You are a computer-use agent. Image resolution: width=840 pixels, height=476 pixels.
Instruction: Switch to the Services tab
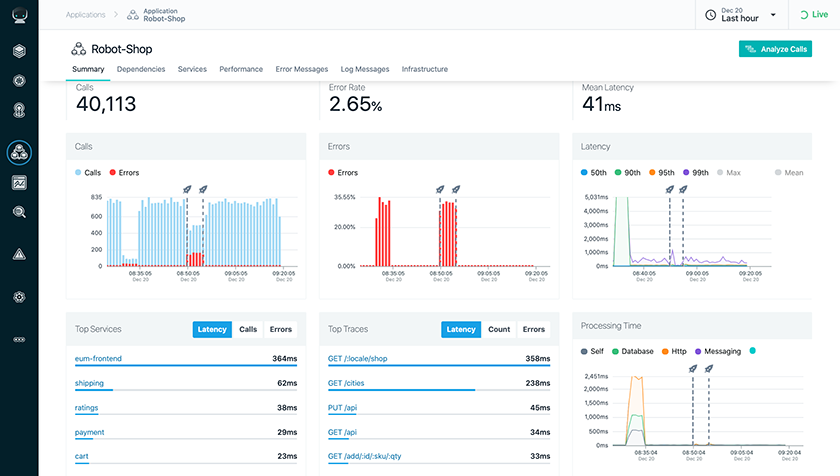tap(192, 69)
